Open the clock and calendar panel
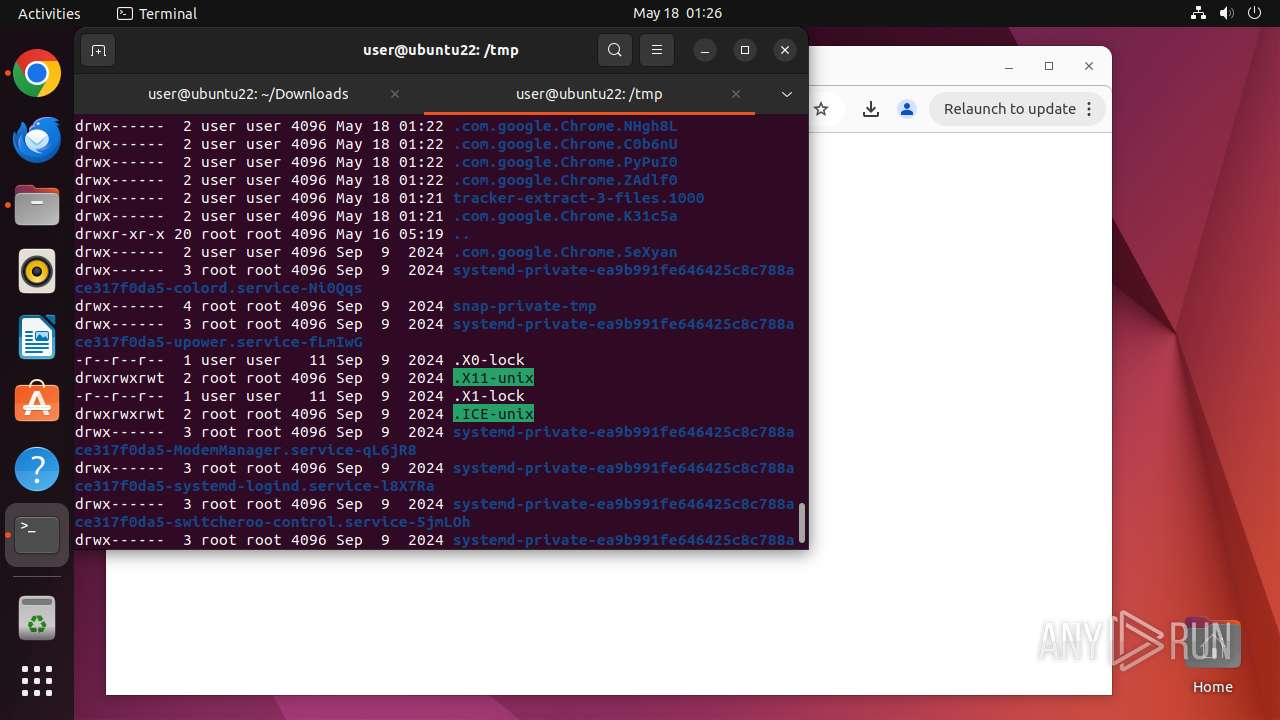 point(677,13)
